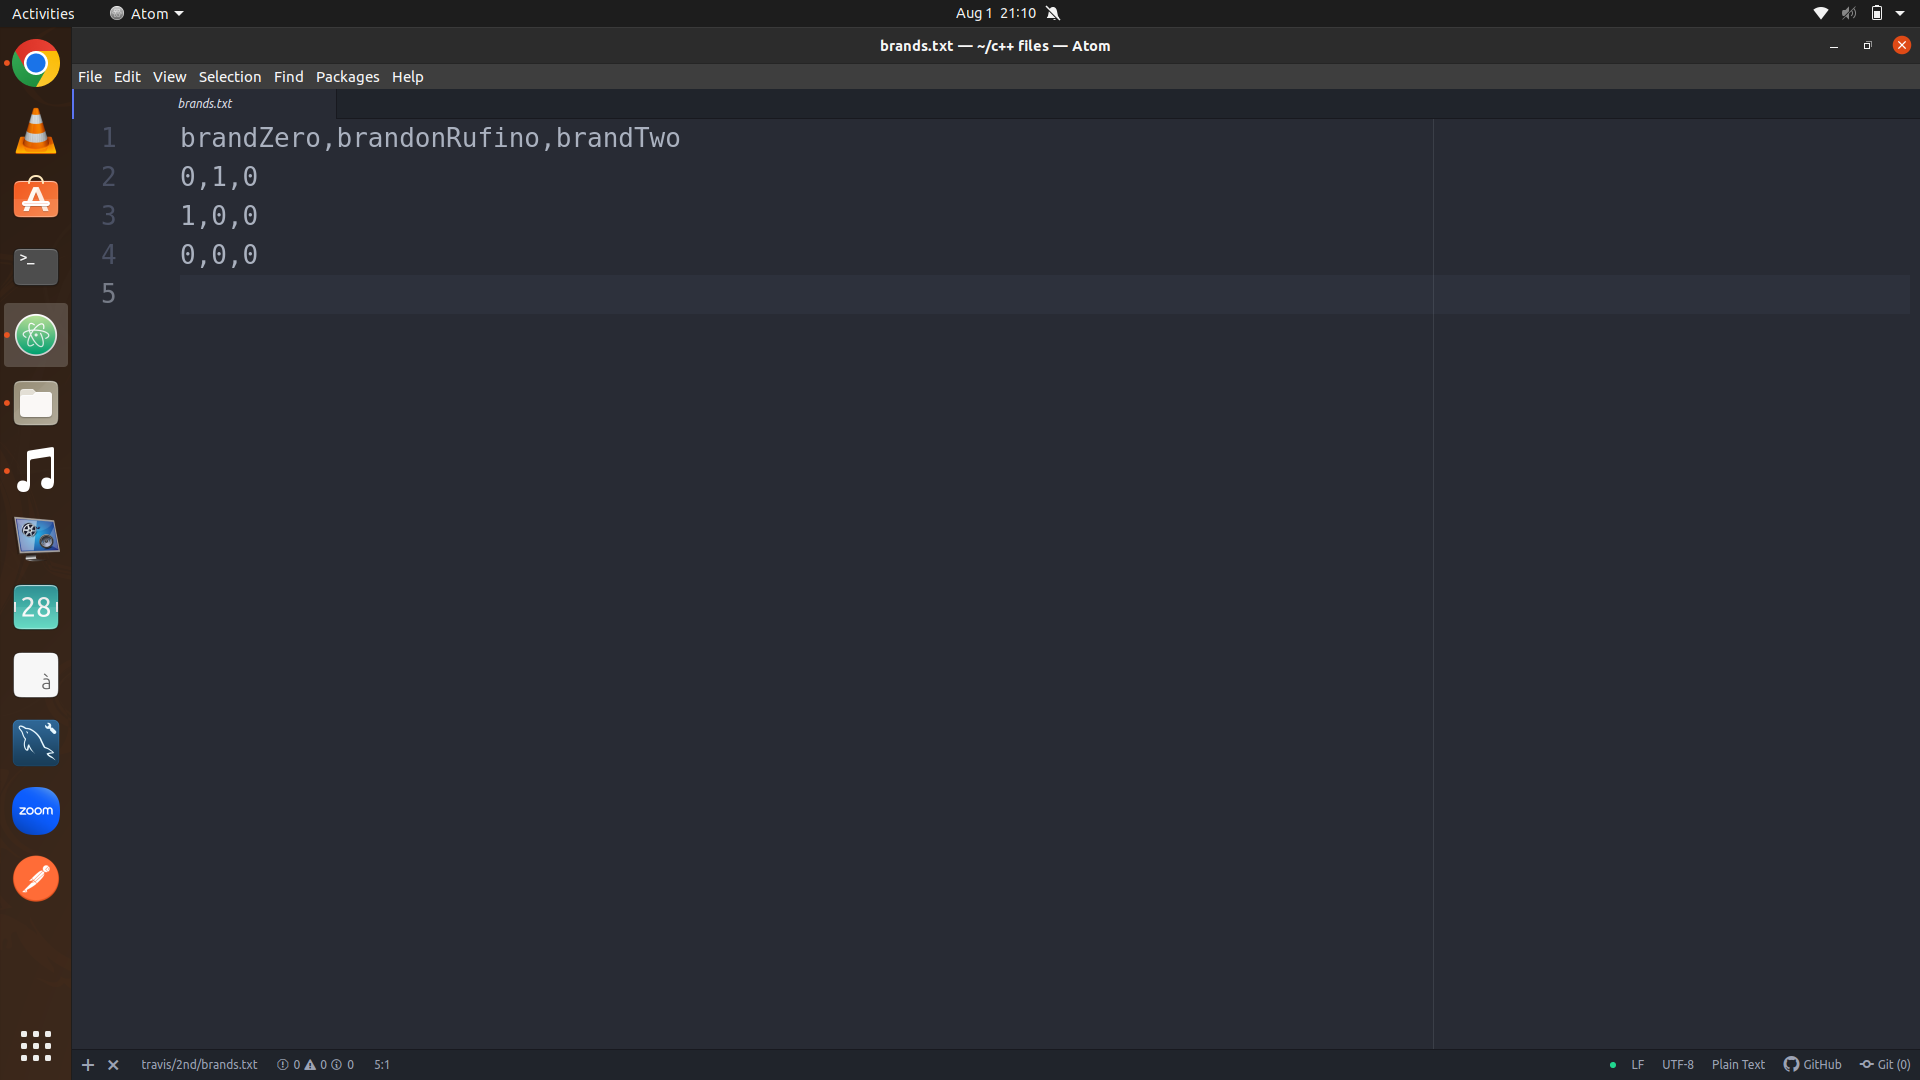Open the GitHub panel from status bar
The image size is (1920, 1080).
pos(1812,1065)
